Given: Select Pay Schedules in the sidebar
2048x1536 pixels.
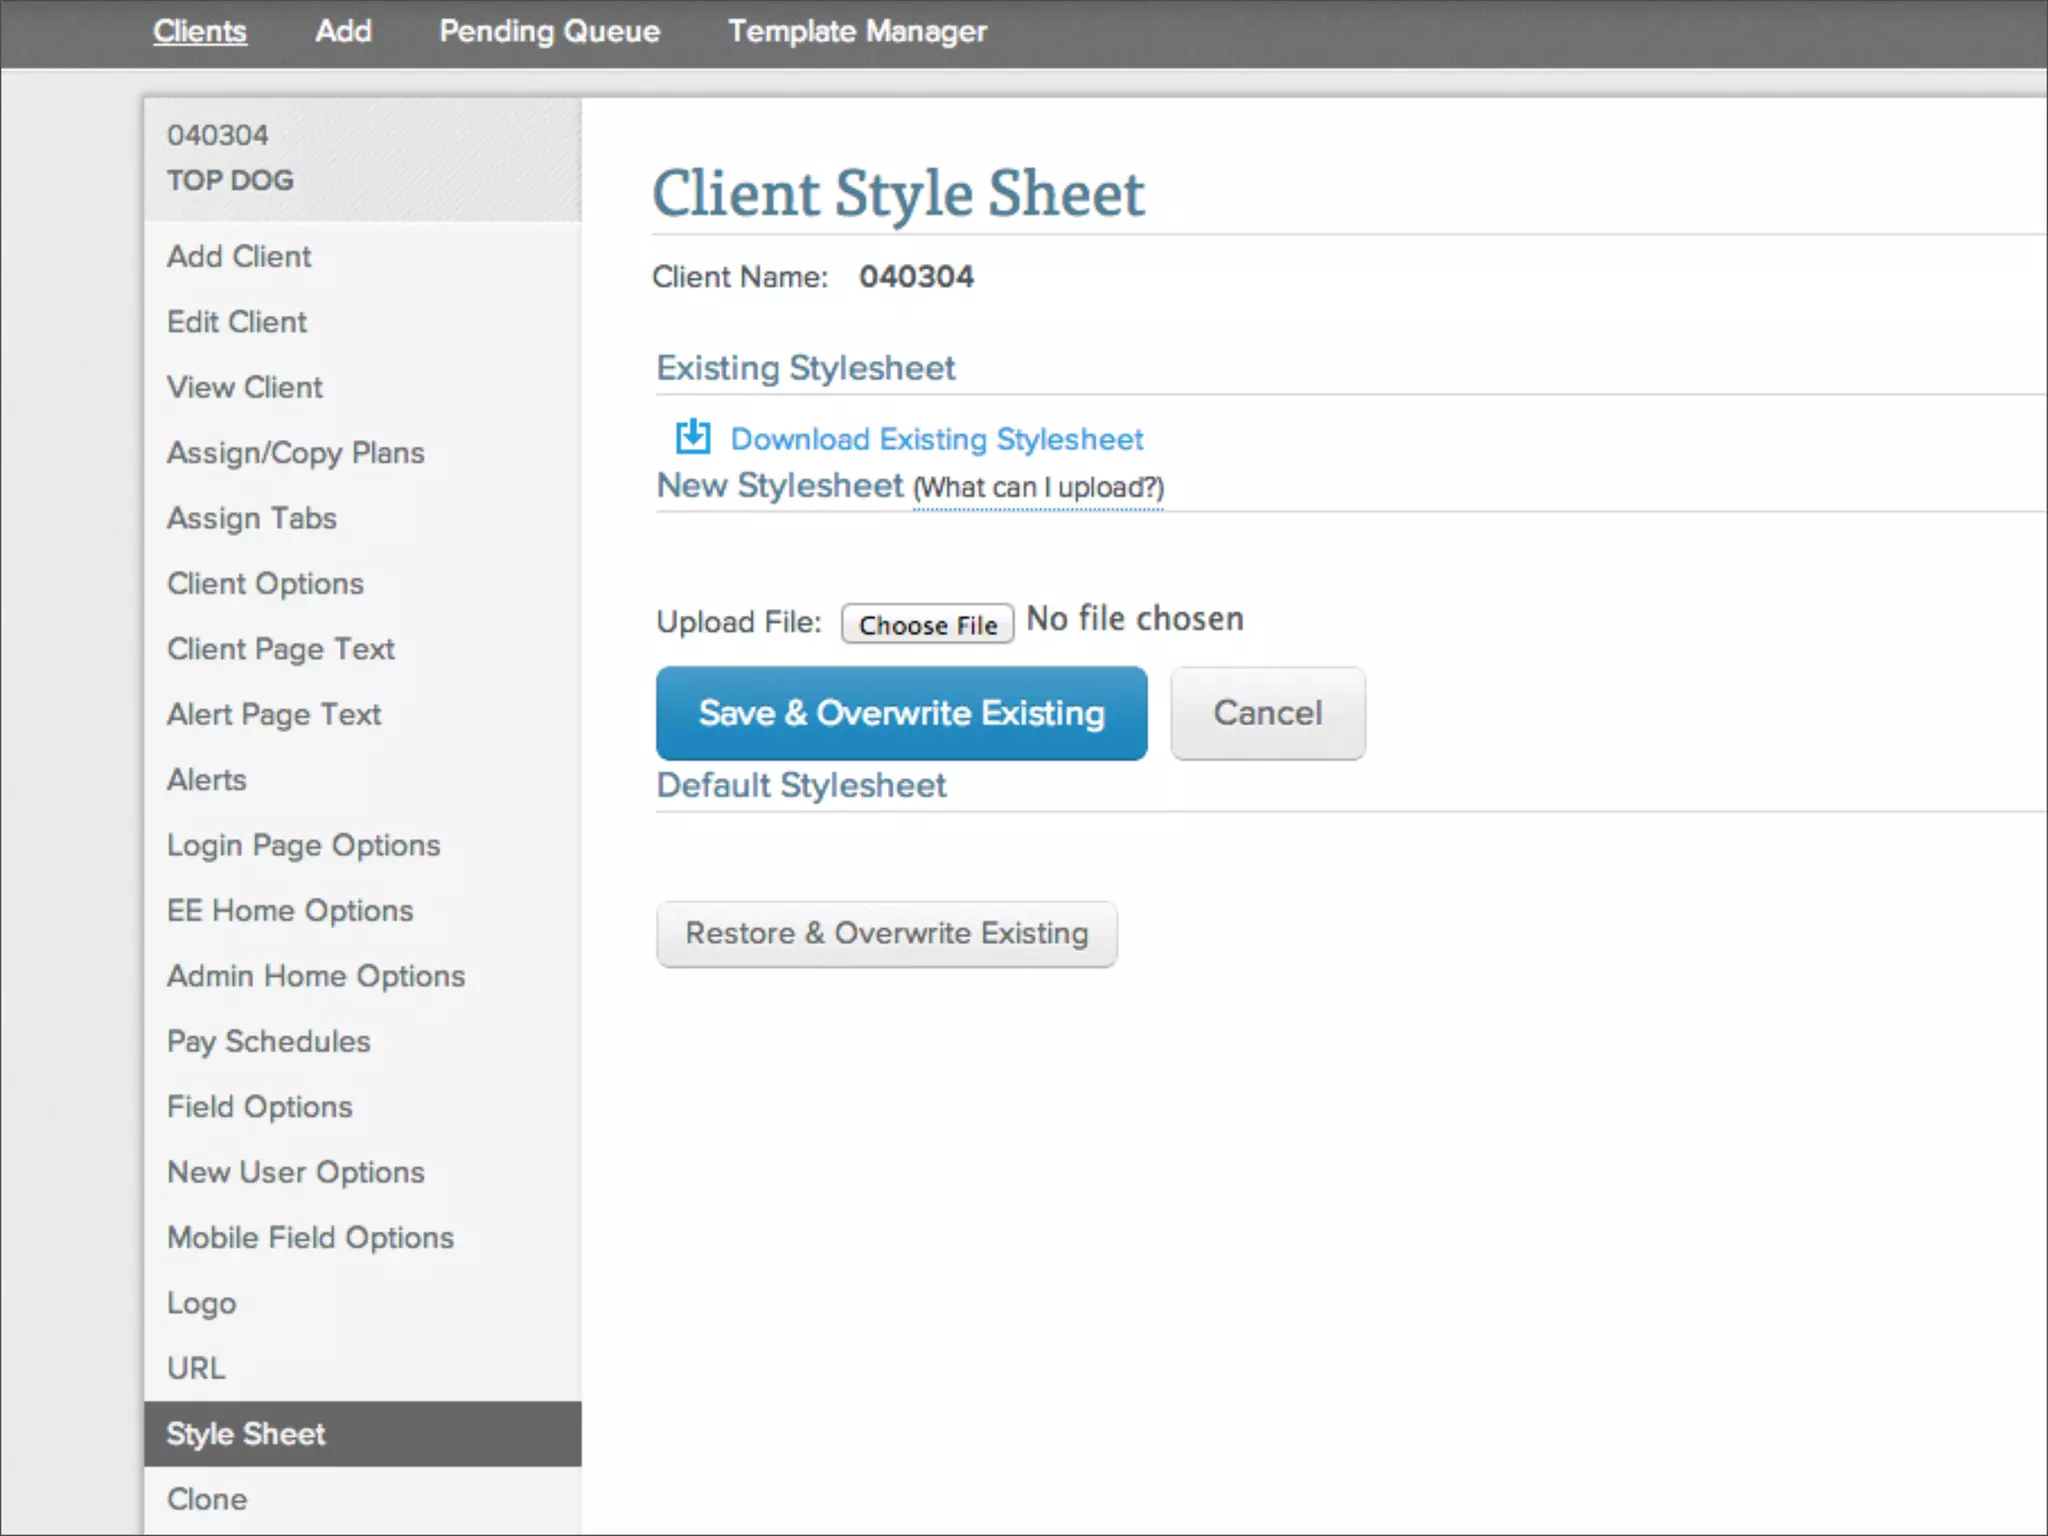Looking at the screenshot, I should [268, 1041].
